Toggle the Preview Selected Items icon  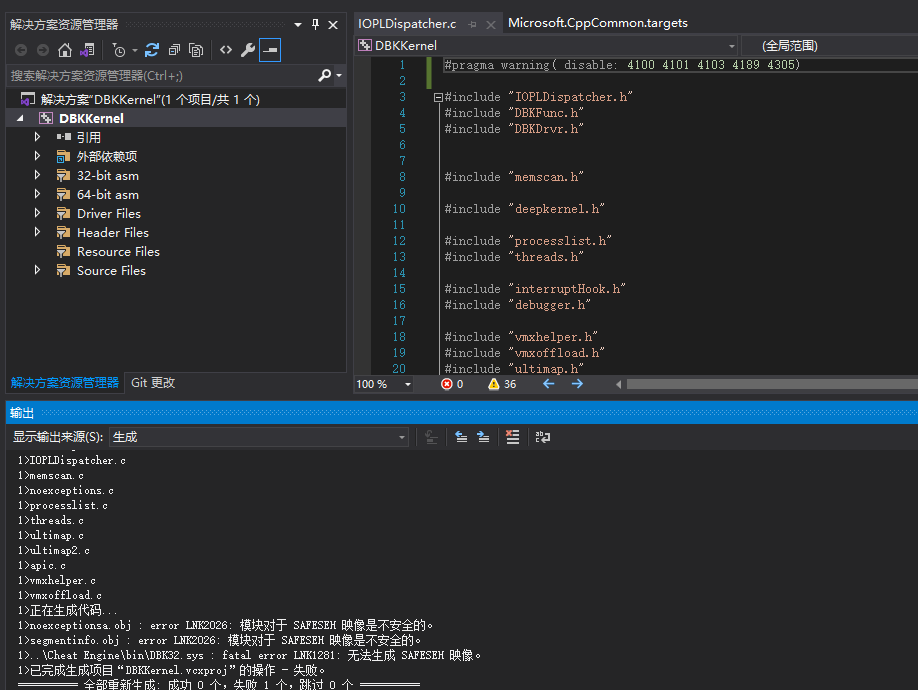click(268, 51)
